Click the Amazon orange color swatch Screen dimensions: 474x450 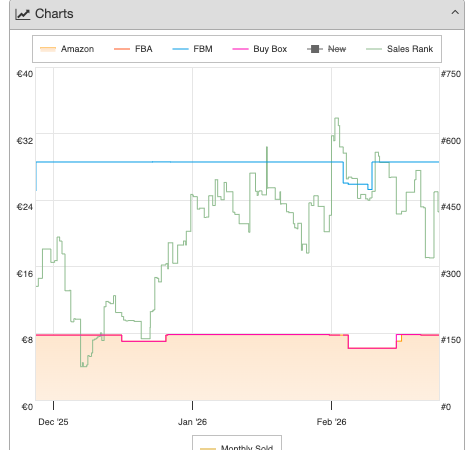tap(48, 49)
